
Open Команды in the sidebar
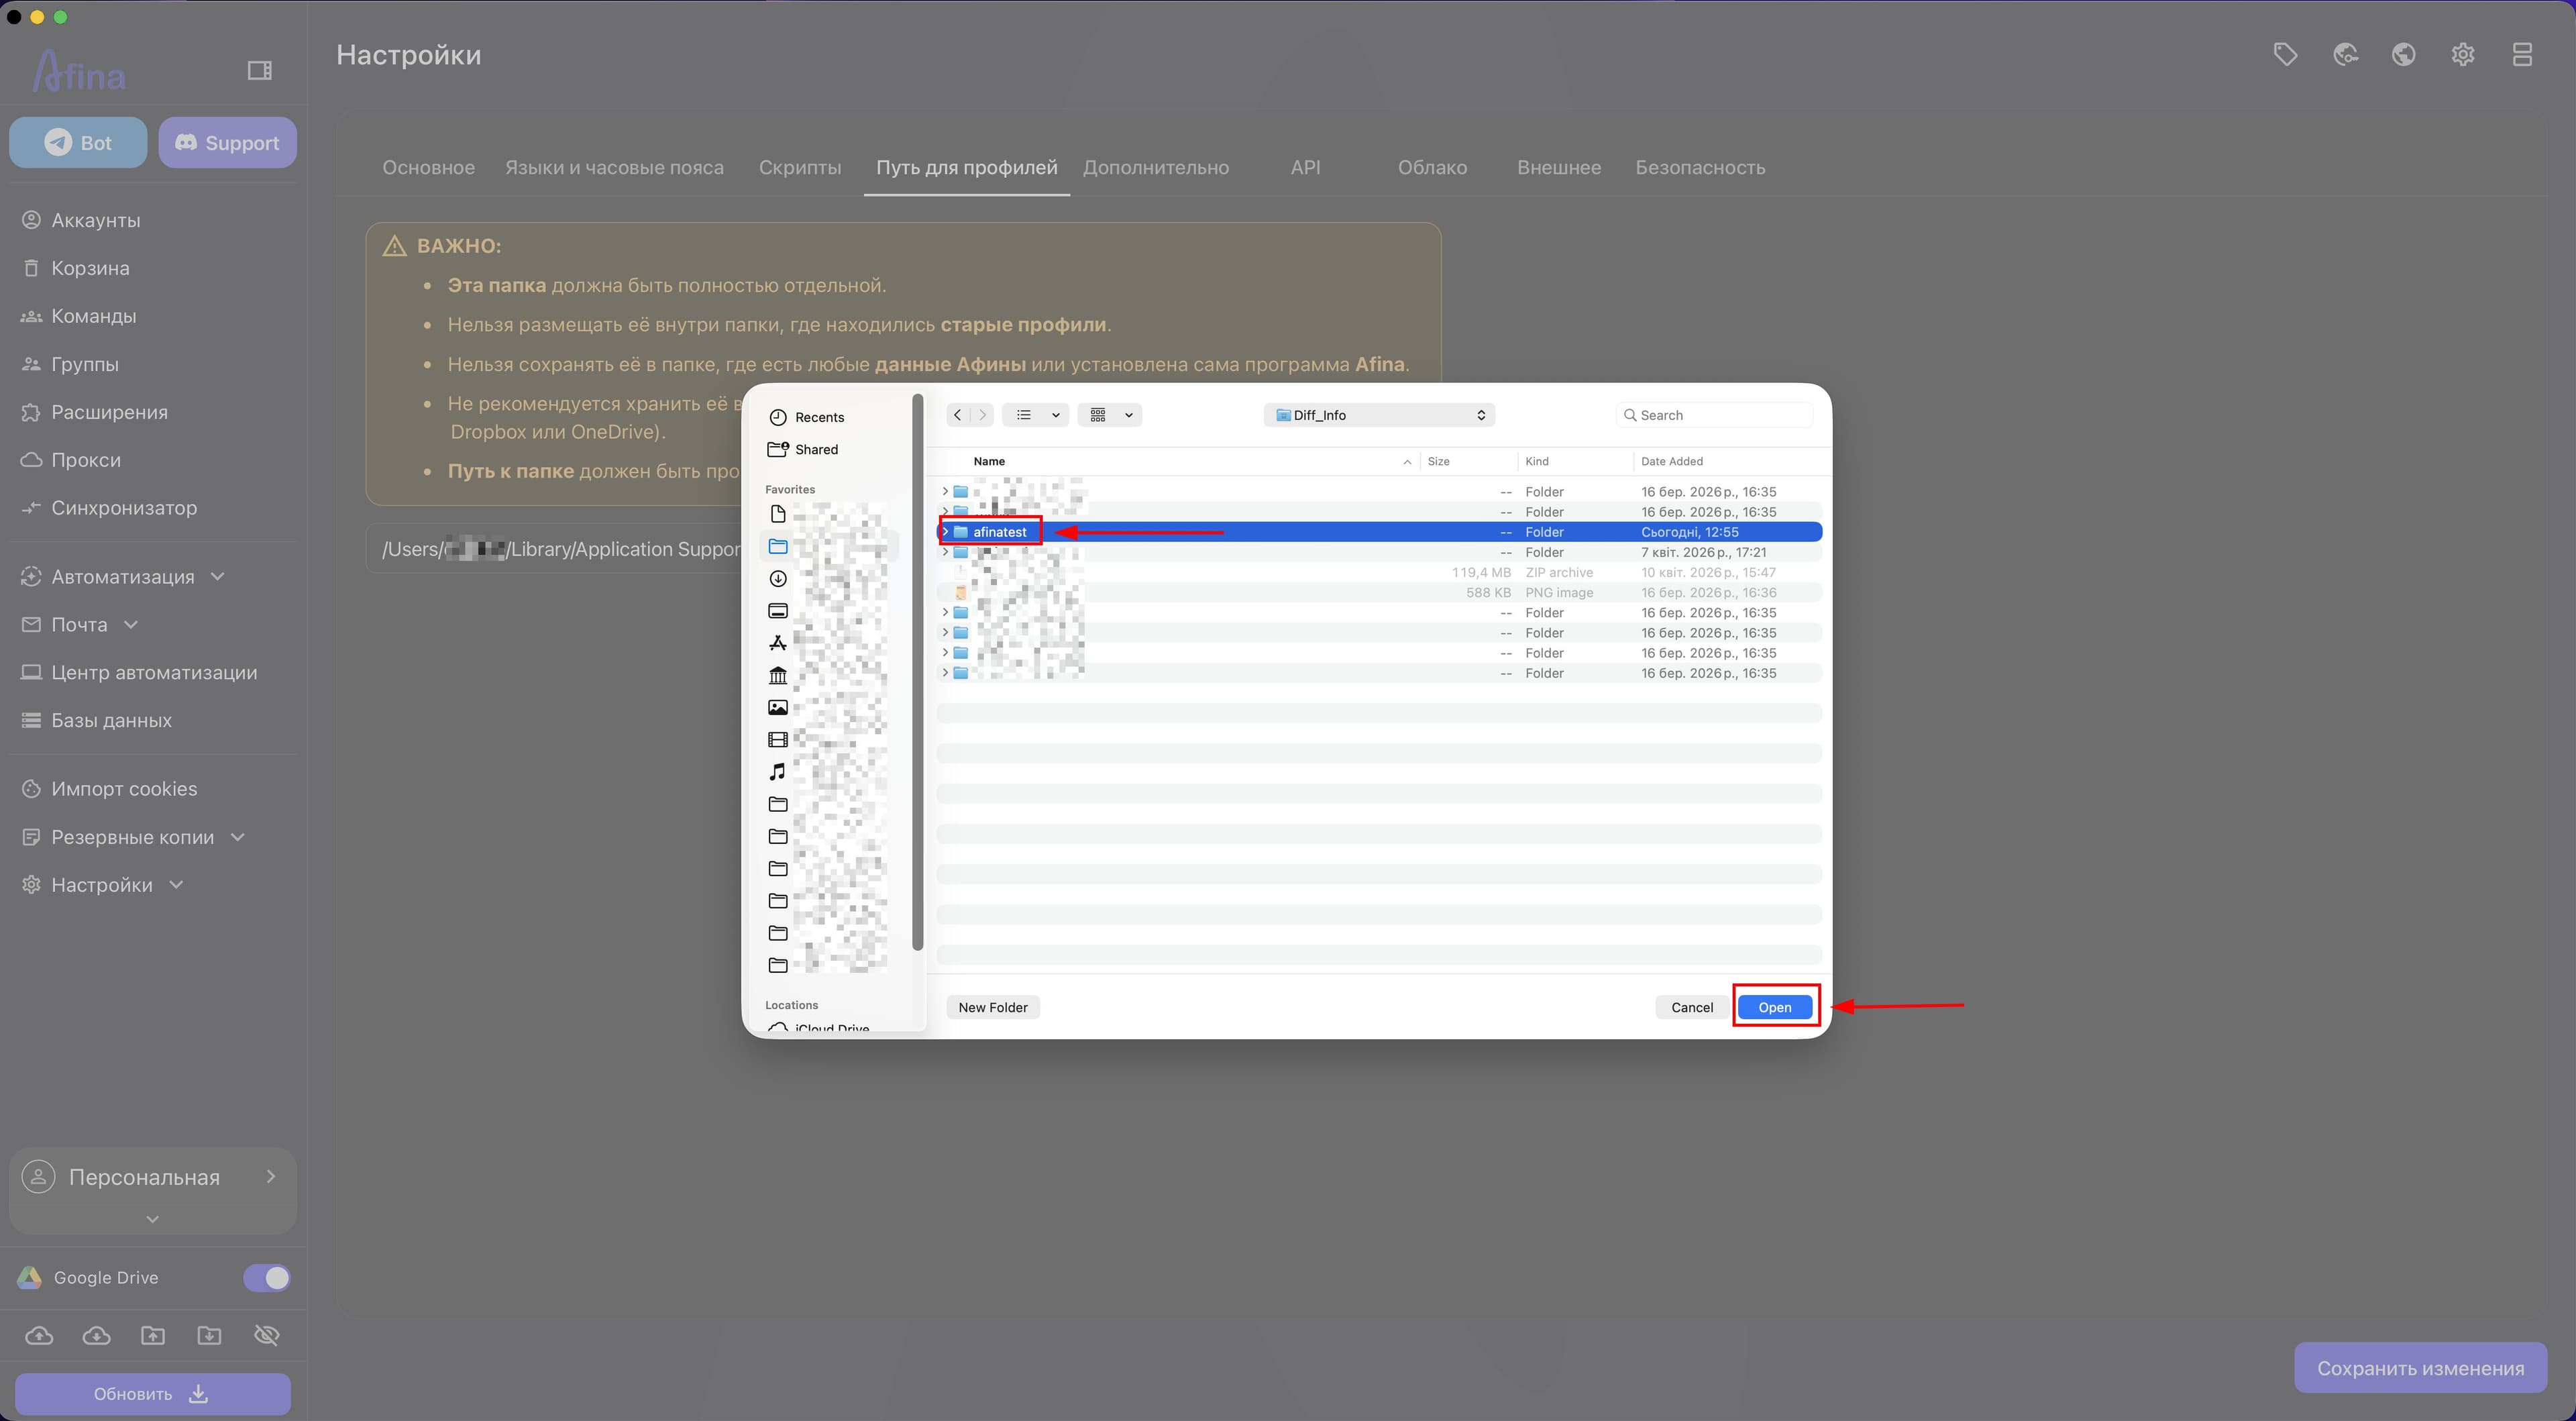93,316
